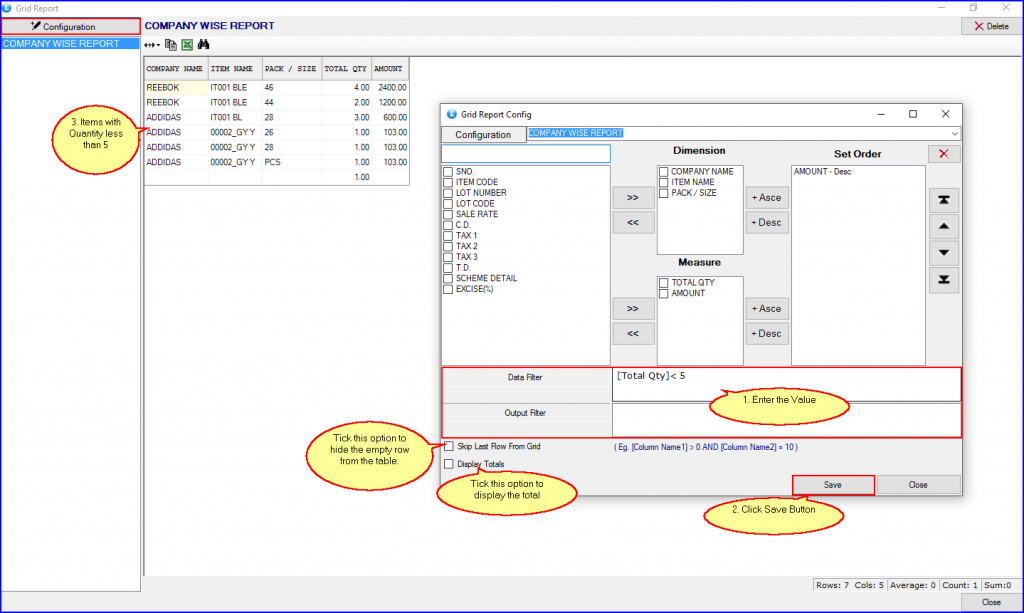Select amount cell 2400.00
Viewport: 1024px width, 613px height.
[391, 87]
